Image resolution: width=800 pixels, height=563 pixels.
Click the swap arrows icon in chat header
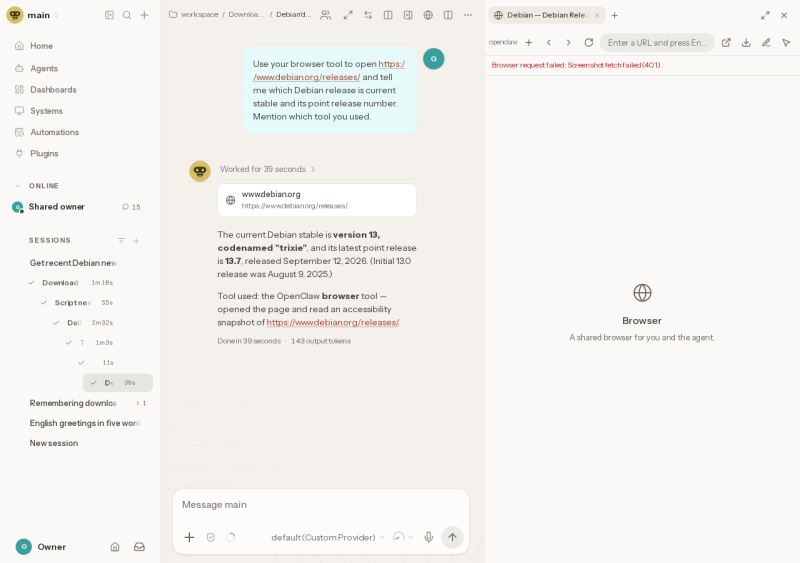[368, 15]
